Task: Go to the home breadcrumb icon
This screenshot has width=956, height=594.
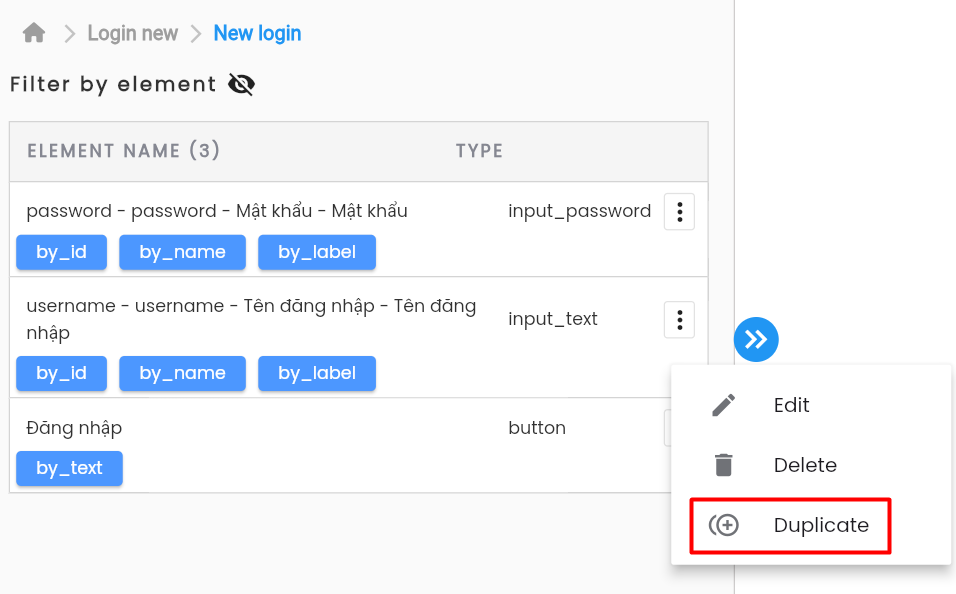Action: point(34,33)
